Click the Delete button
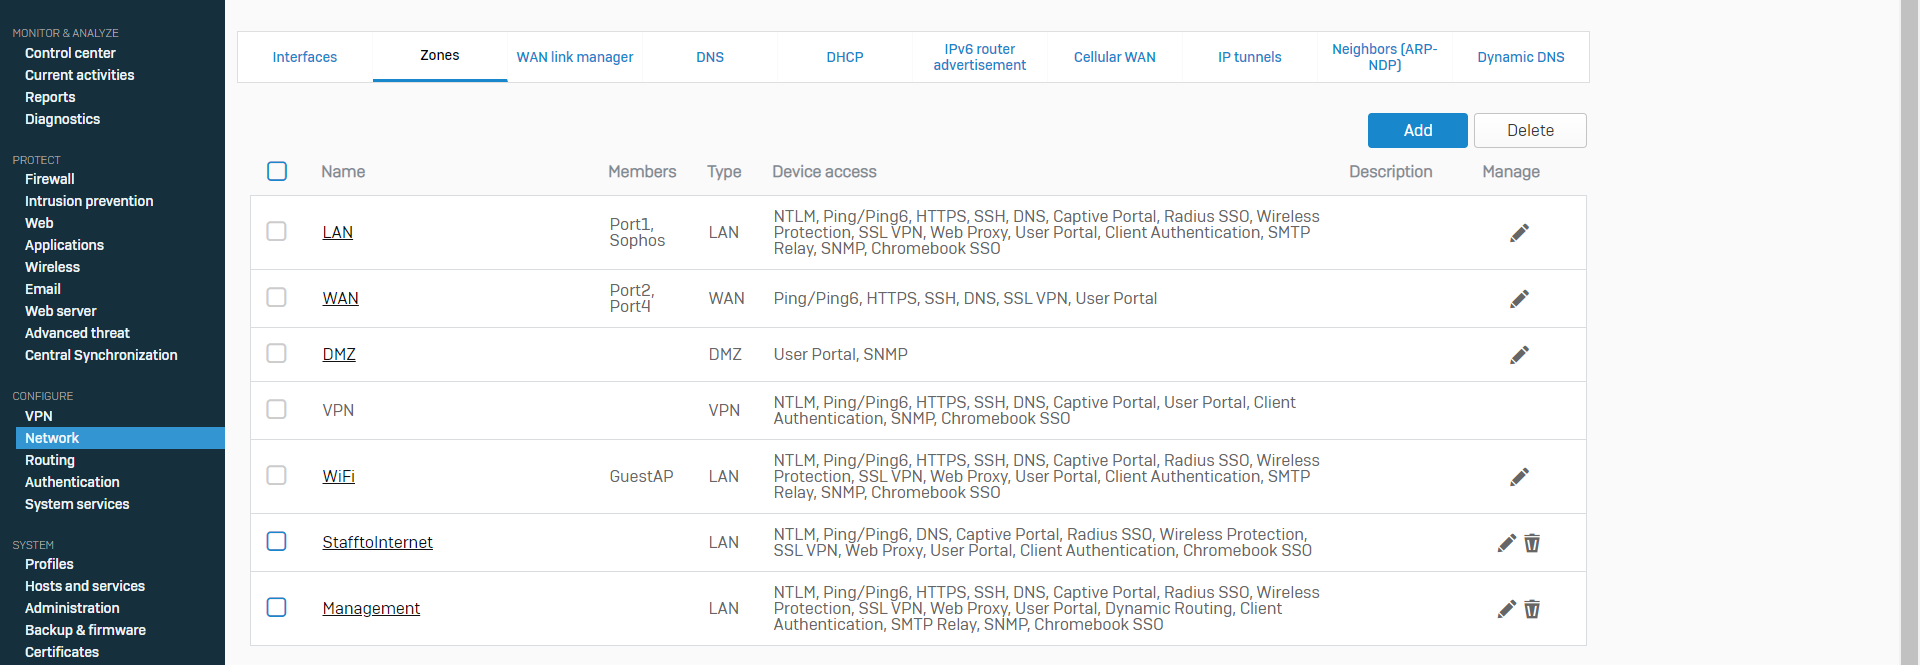Screen dimensions: 1920x665 [1529, 130]
